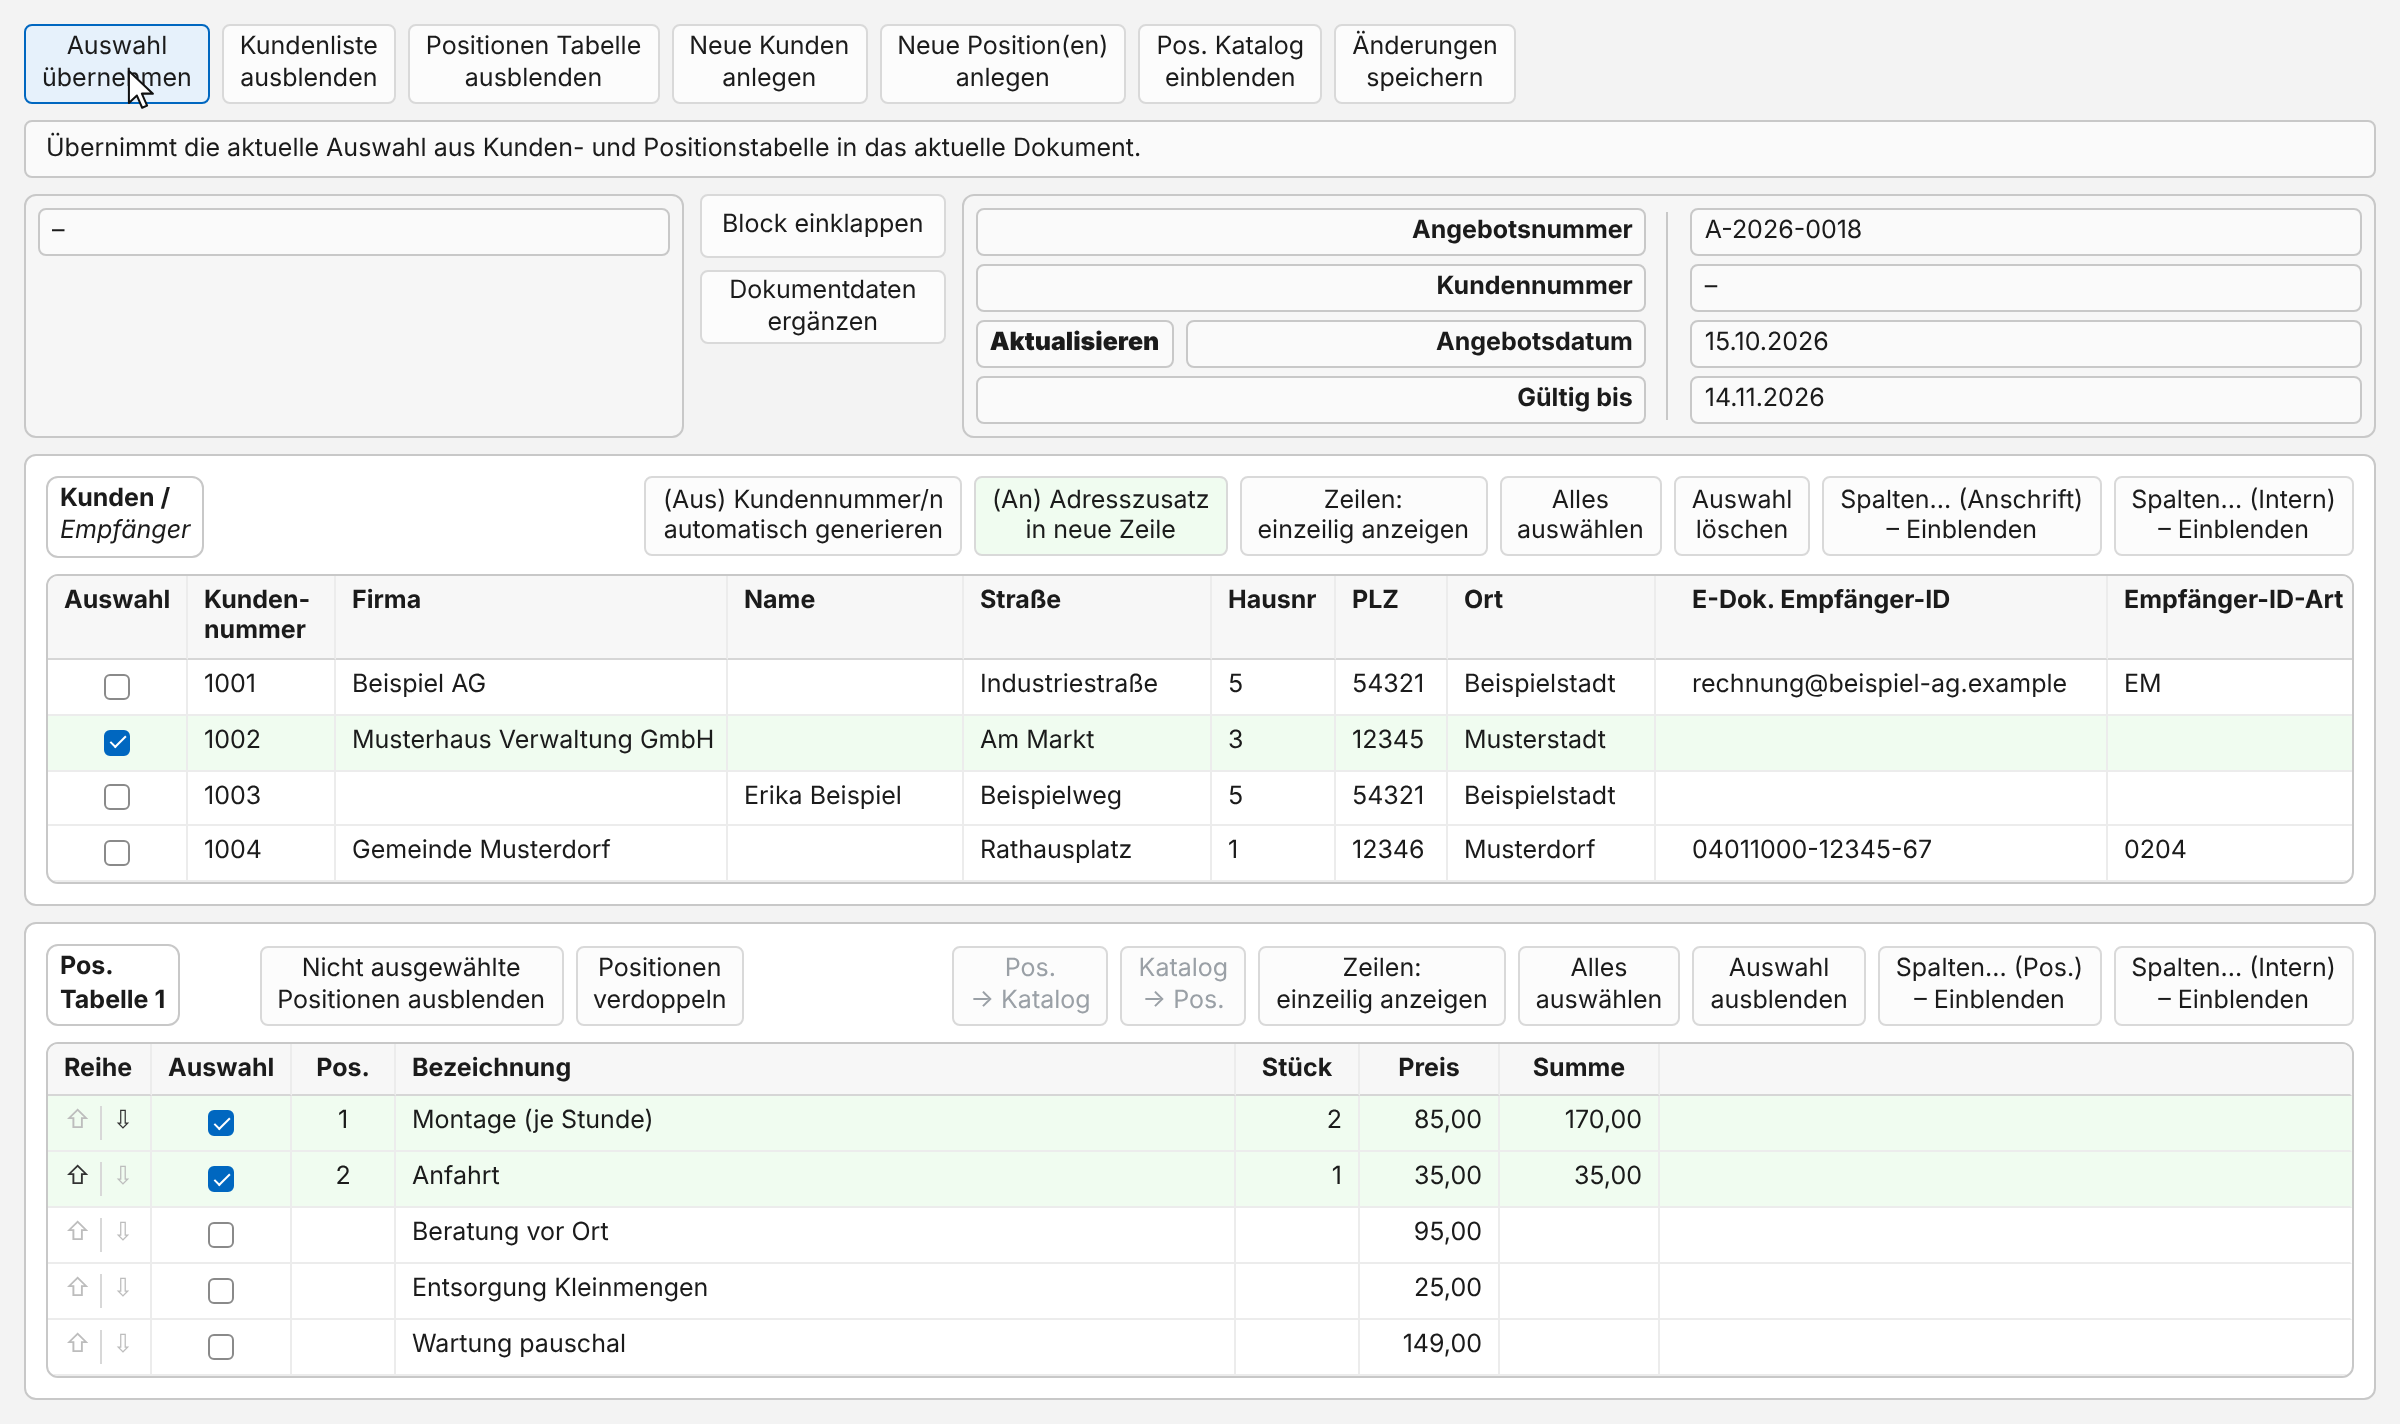Screen dimensions: 2400x1424
Task: Move Entsorgung Kleinmengen row up
Action: click(78, 1288)
